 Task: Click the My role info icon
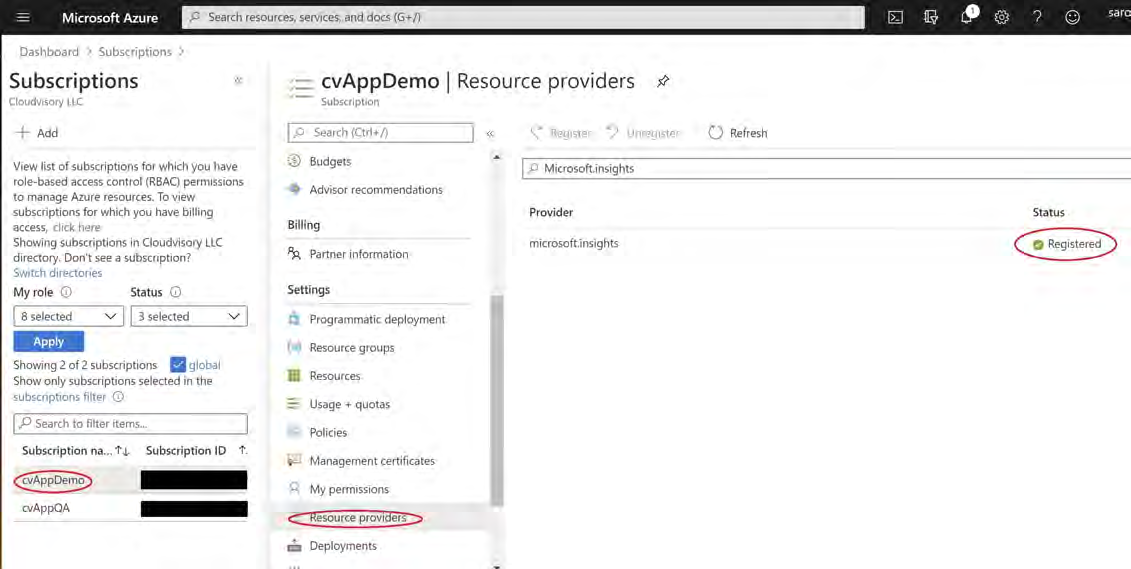(66, 292)
